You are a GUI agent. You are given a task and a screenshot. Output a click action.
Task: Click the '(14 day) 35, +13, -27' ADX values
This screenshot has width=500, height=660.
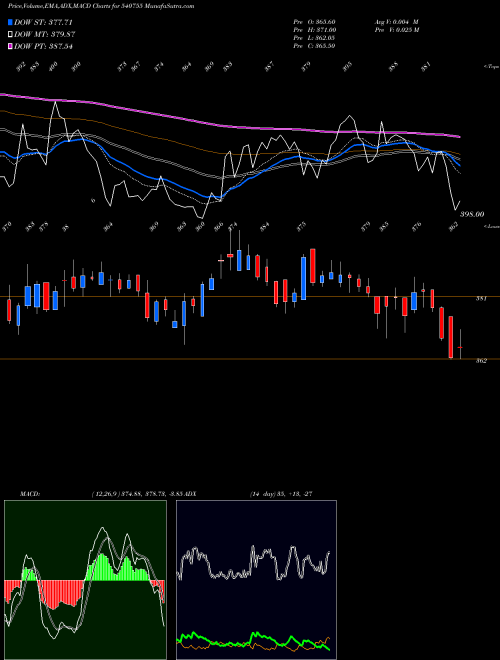[x=281, y=494]
